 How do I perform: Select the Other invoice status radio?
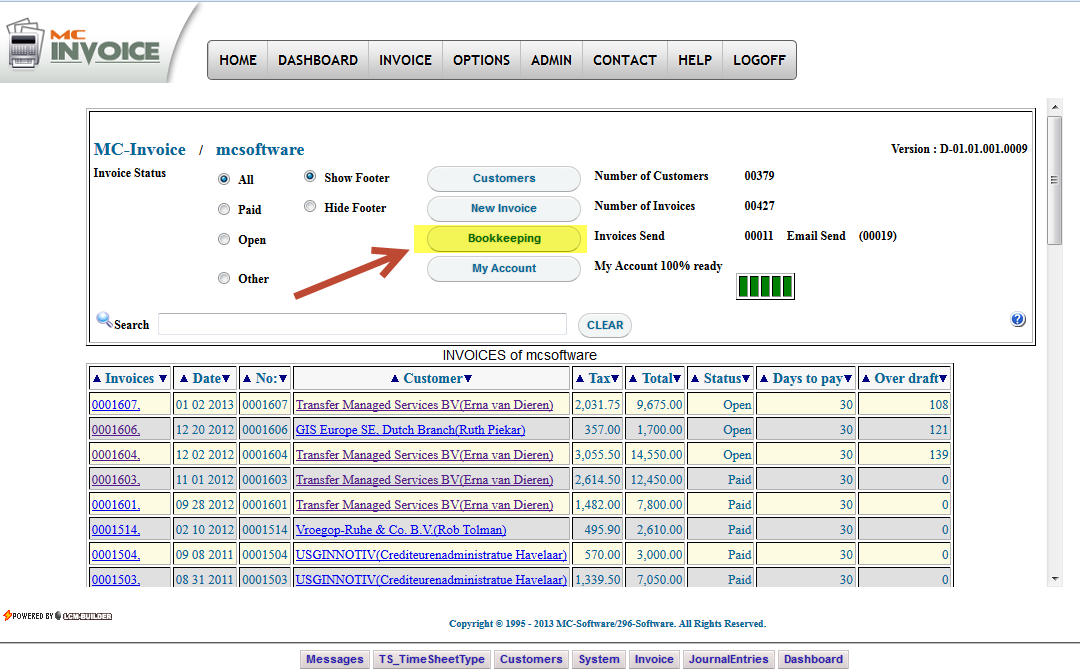point(224,278)
